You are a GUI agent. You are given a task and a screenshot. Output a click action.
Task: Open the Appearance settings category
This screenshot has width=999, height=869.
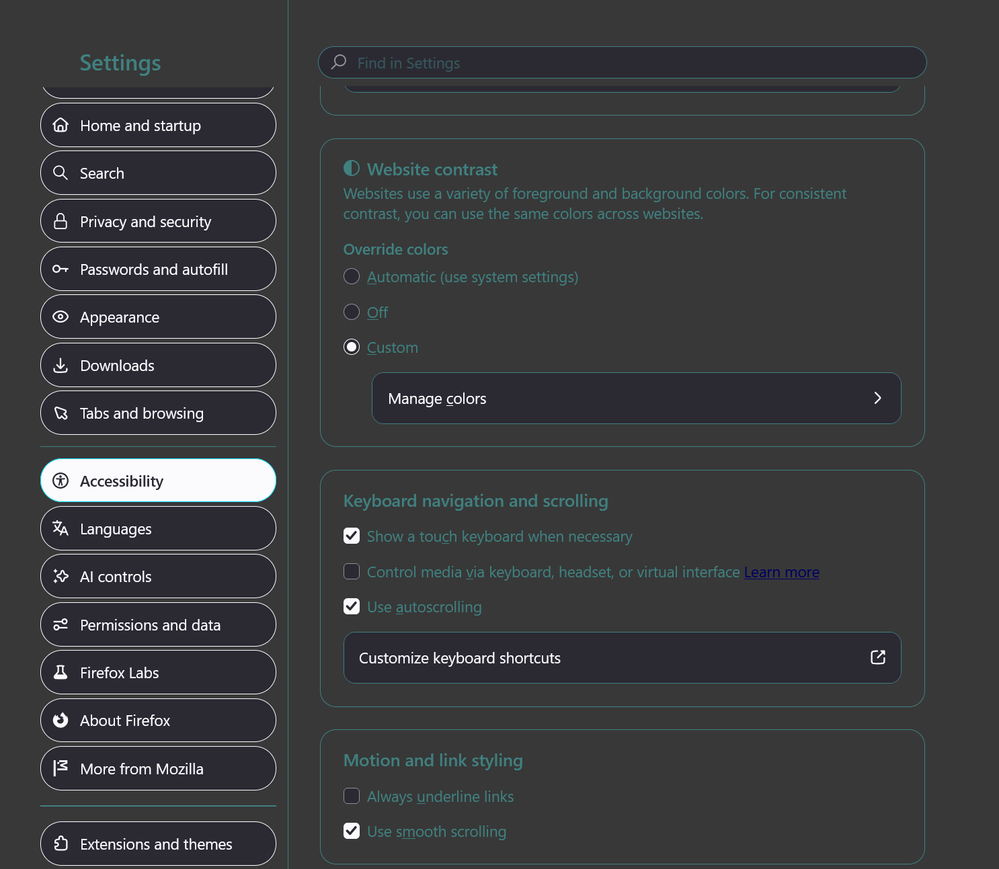pyautogui.click(x=158, y=317)
